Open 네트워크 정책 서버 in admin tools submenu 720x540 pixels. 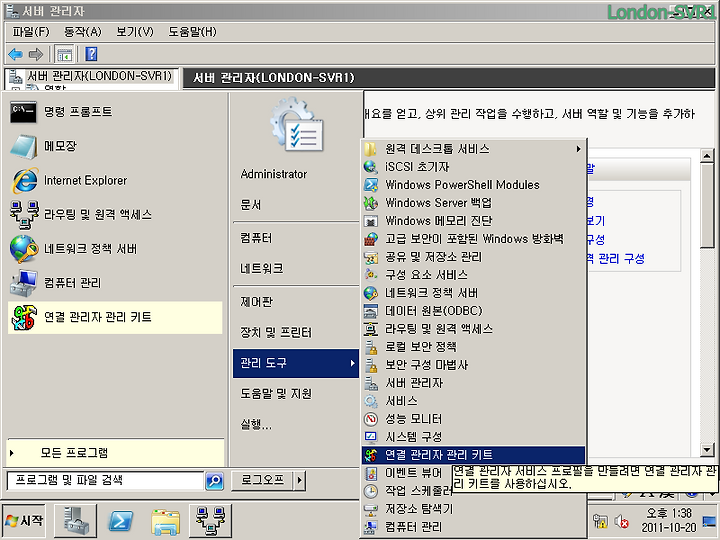tap(473, 293)
